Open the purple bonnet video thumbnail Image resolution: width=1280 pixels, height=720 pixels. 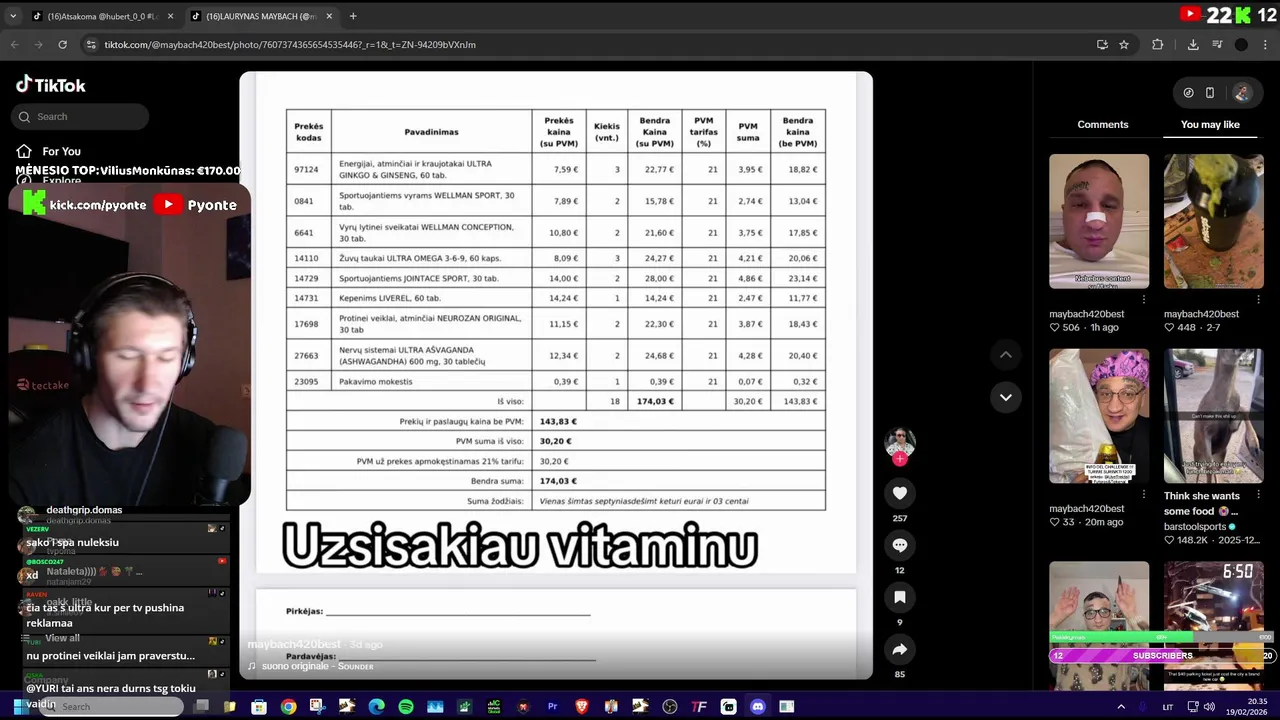[1099, 416]
